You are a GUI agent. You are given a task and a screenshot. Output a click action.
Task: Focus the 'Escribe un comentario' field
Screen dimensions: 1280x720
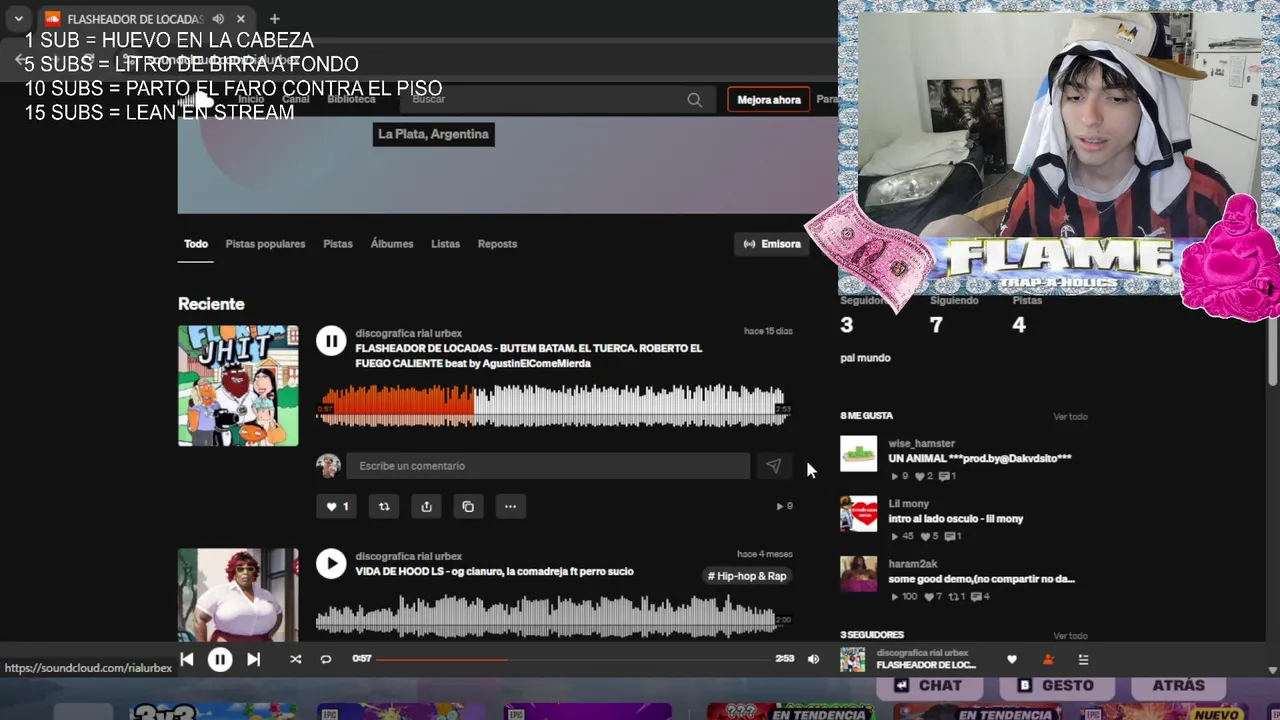pos(548,466)
